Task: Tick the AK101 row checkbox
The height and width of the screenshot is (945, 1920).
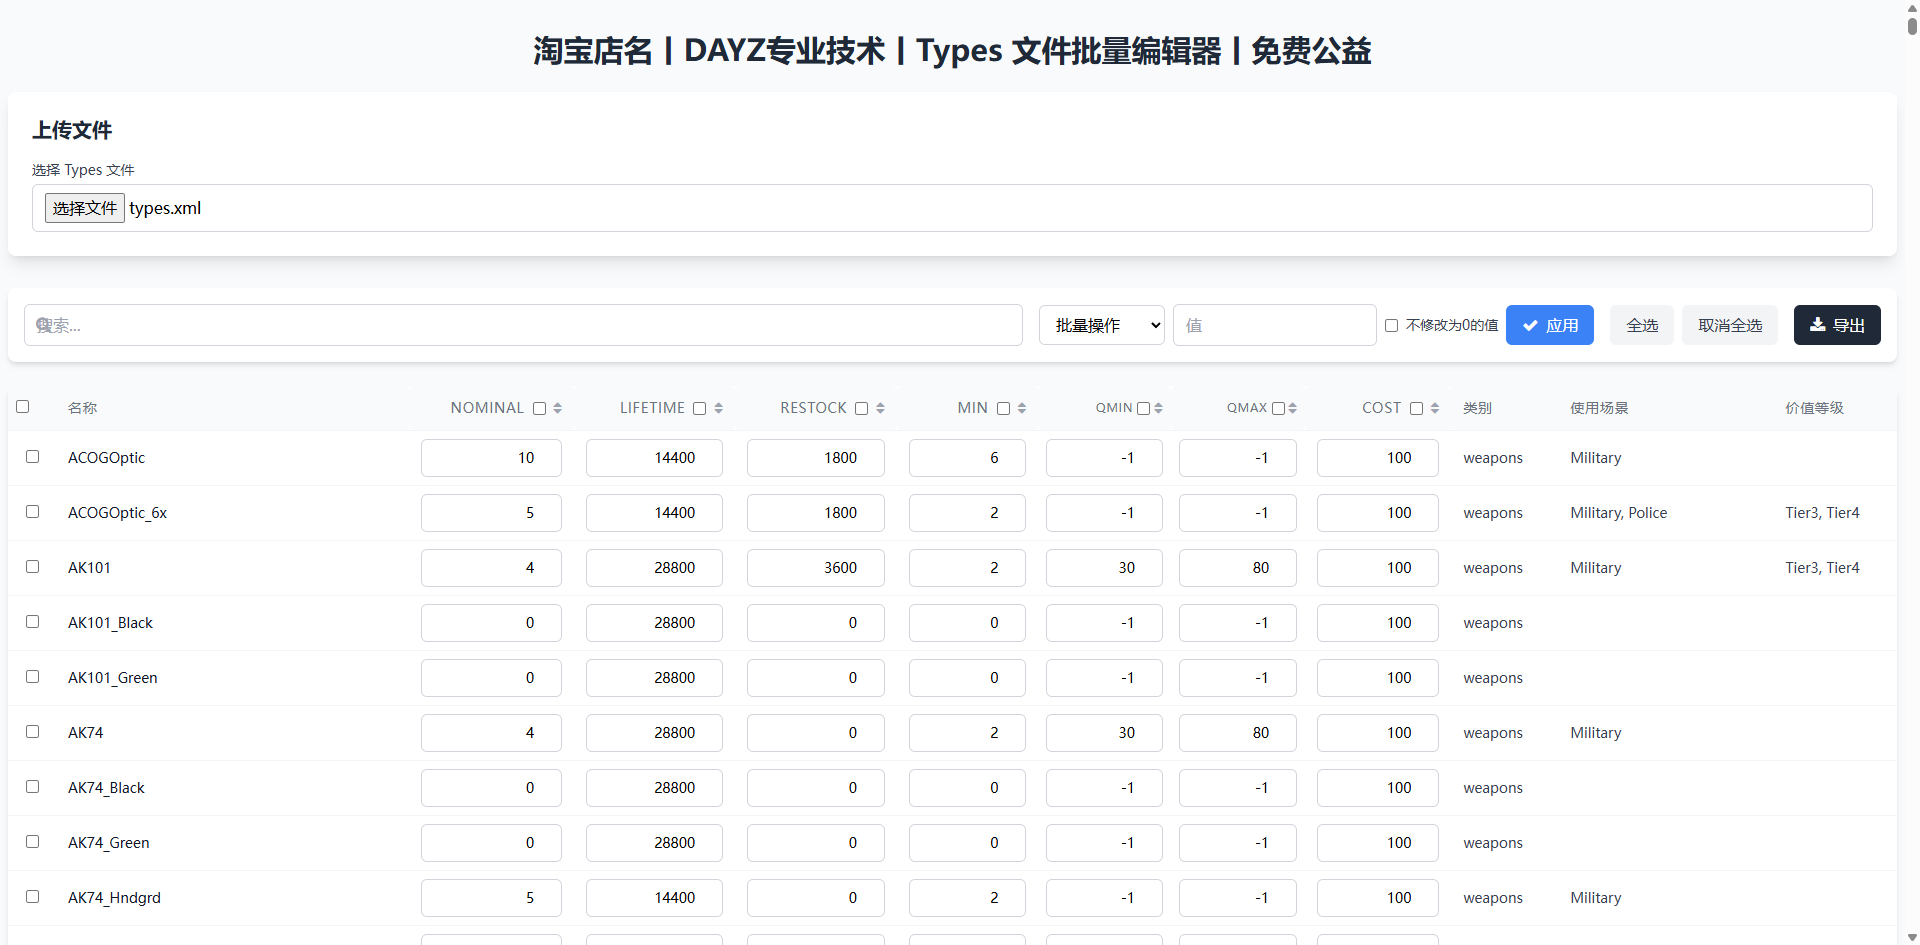Action: [33, 567]
